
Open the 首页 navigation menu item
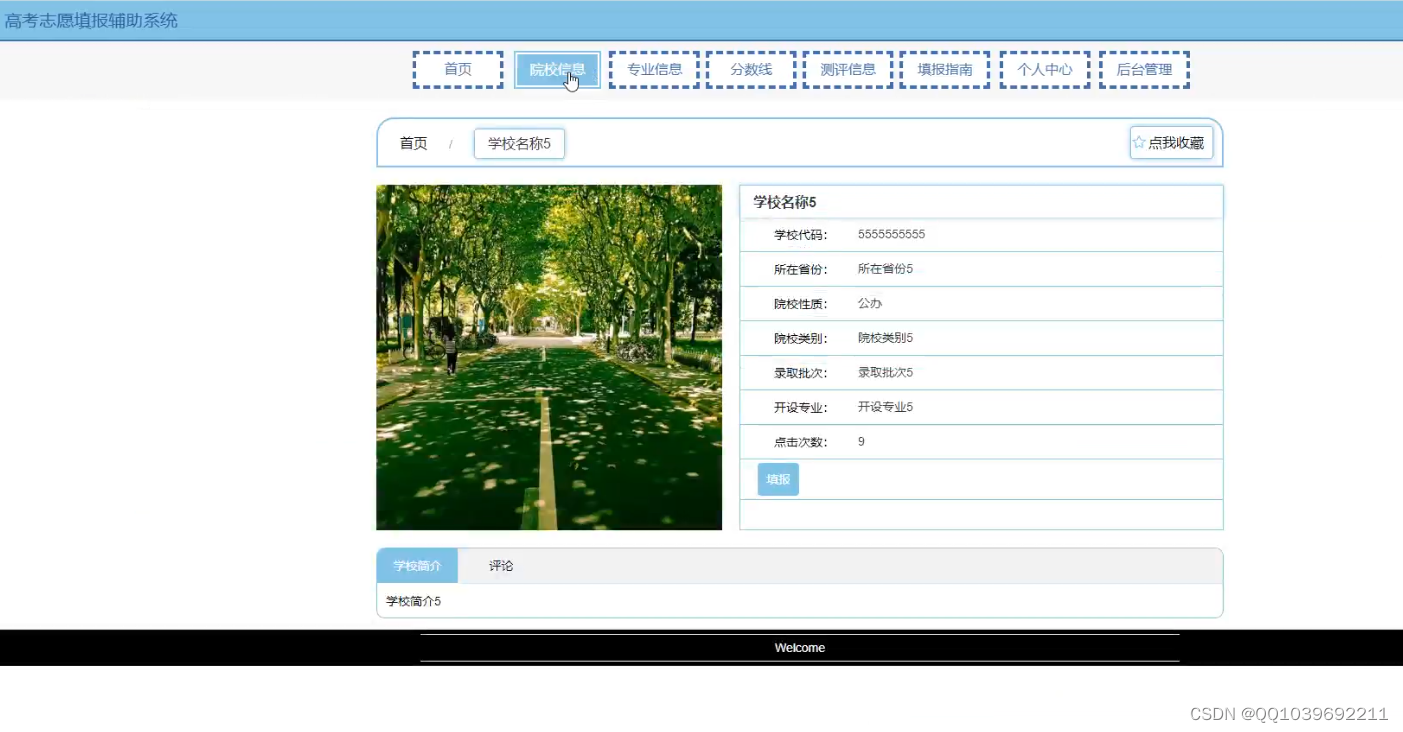click(458, 70)
